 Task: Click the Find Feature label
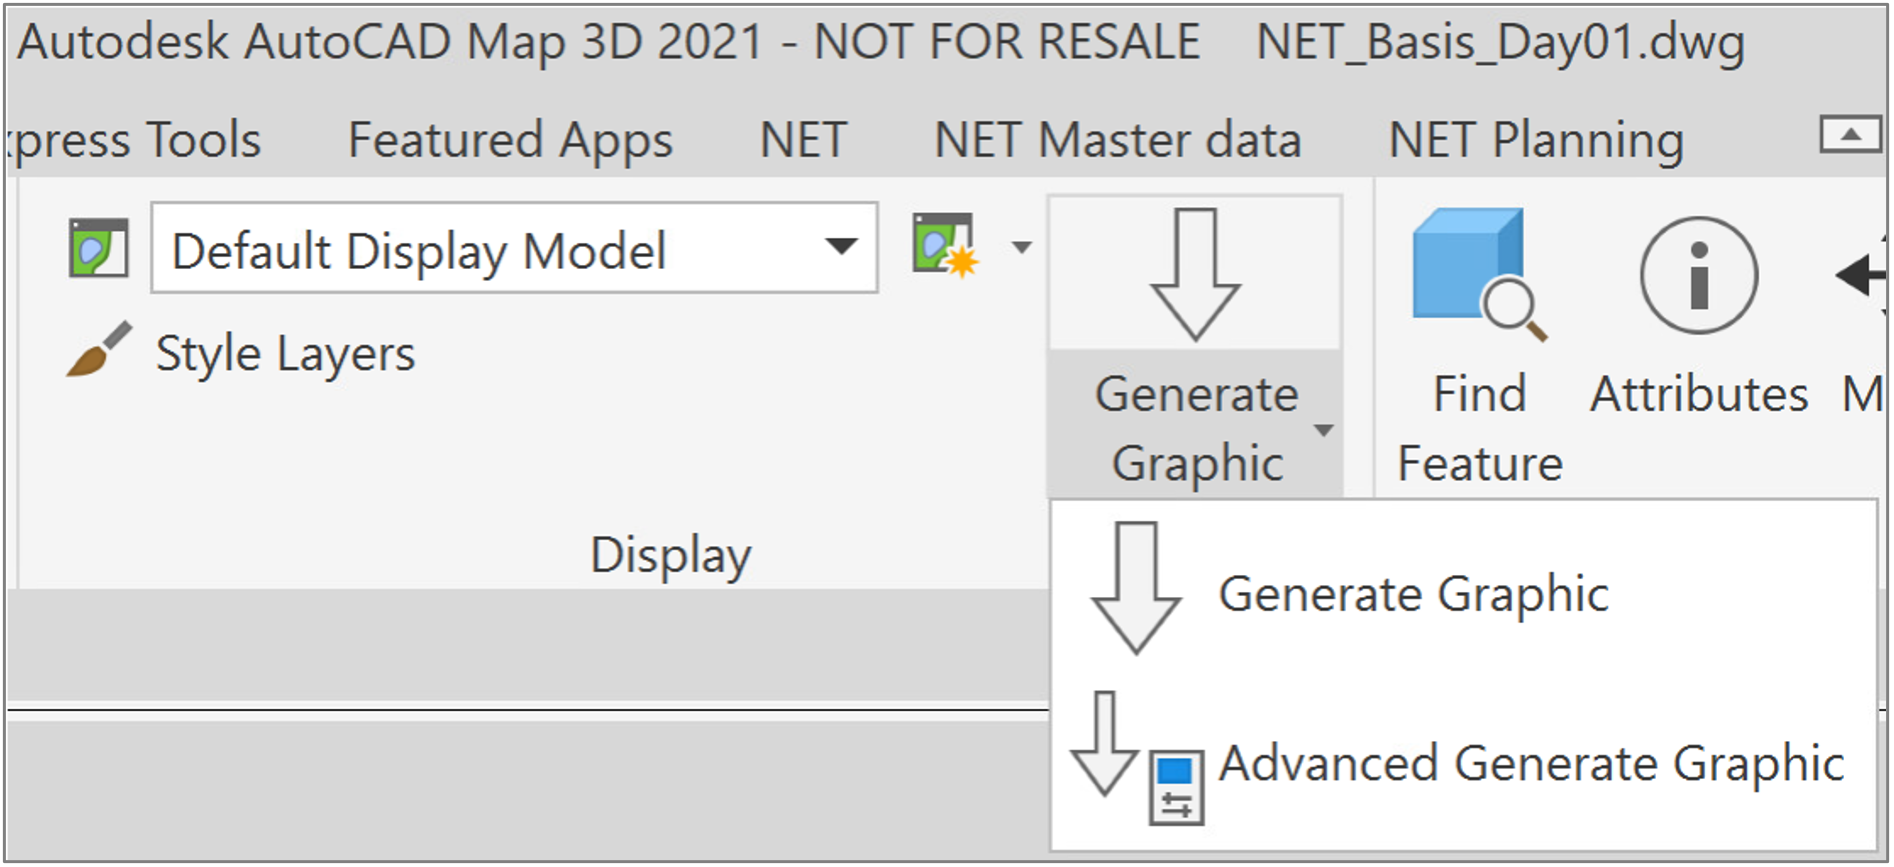1479,428
